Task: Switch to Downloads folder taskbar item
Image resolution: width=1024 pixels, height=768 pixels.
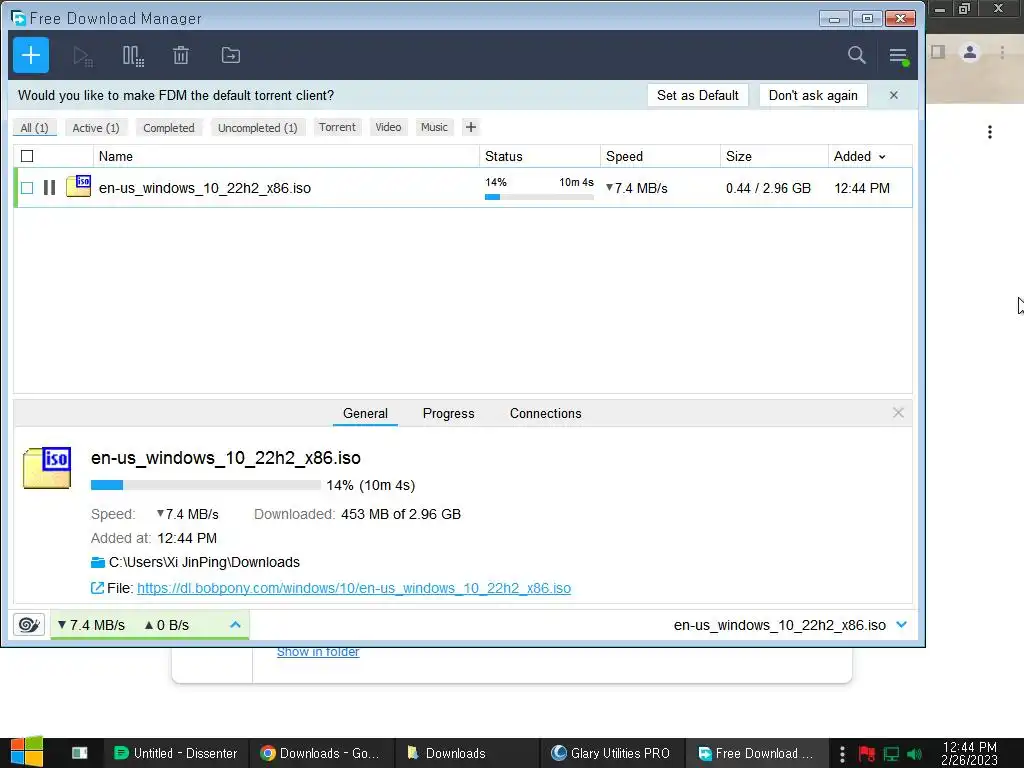Action: 467,753
